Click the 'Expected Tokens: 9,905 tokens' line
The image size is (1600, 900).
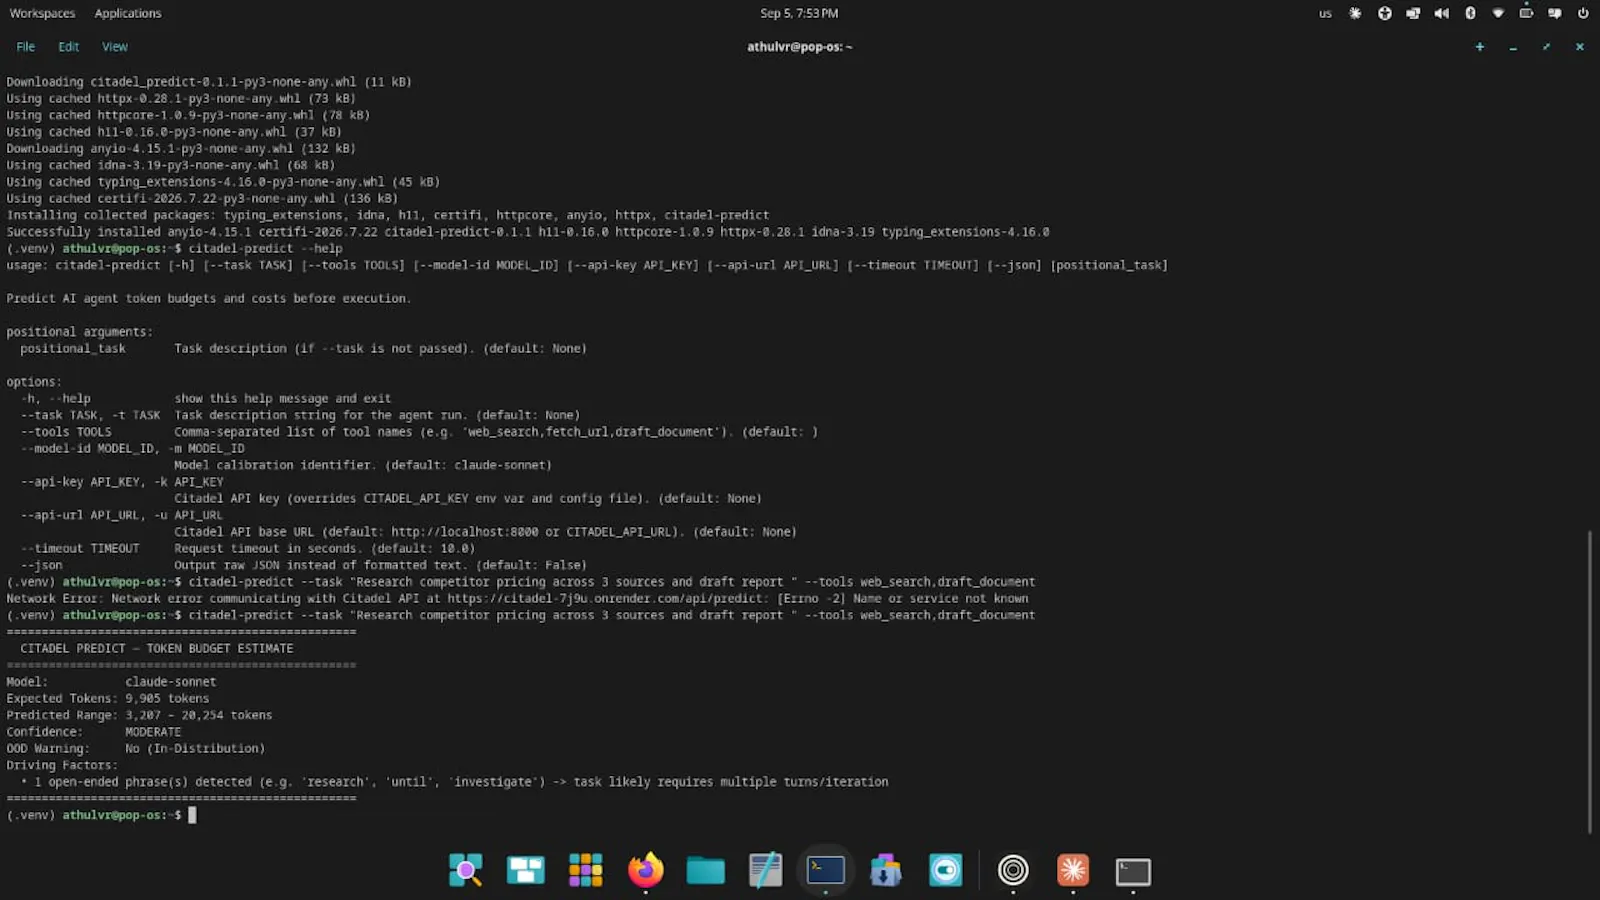tap(108, 699)
